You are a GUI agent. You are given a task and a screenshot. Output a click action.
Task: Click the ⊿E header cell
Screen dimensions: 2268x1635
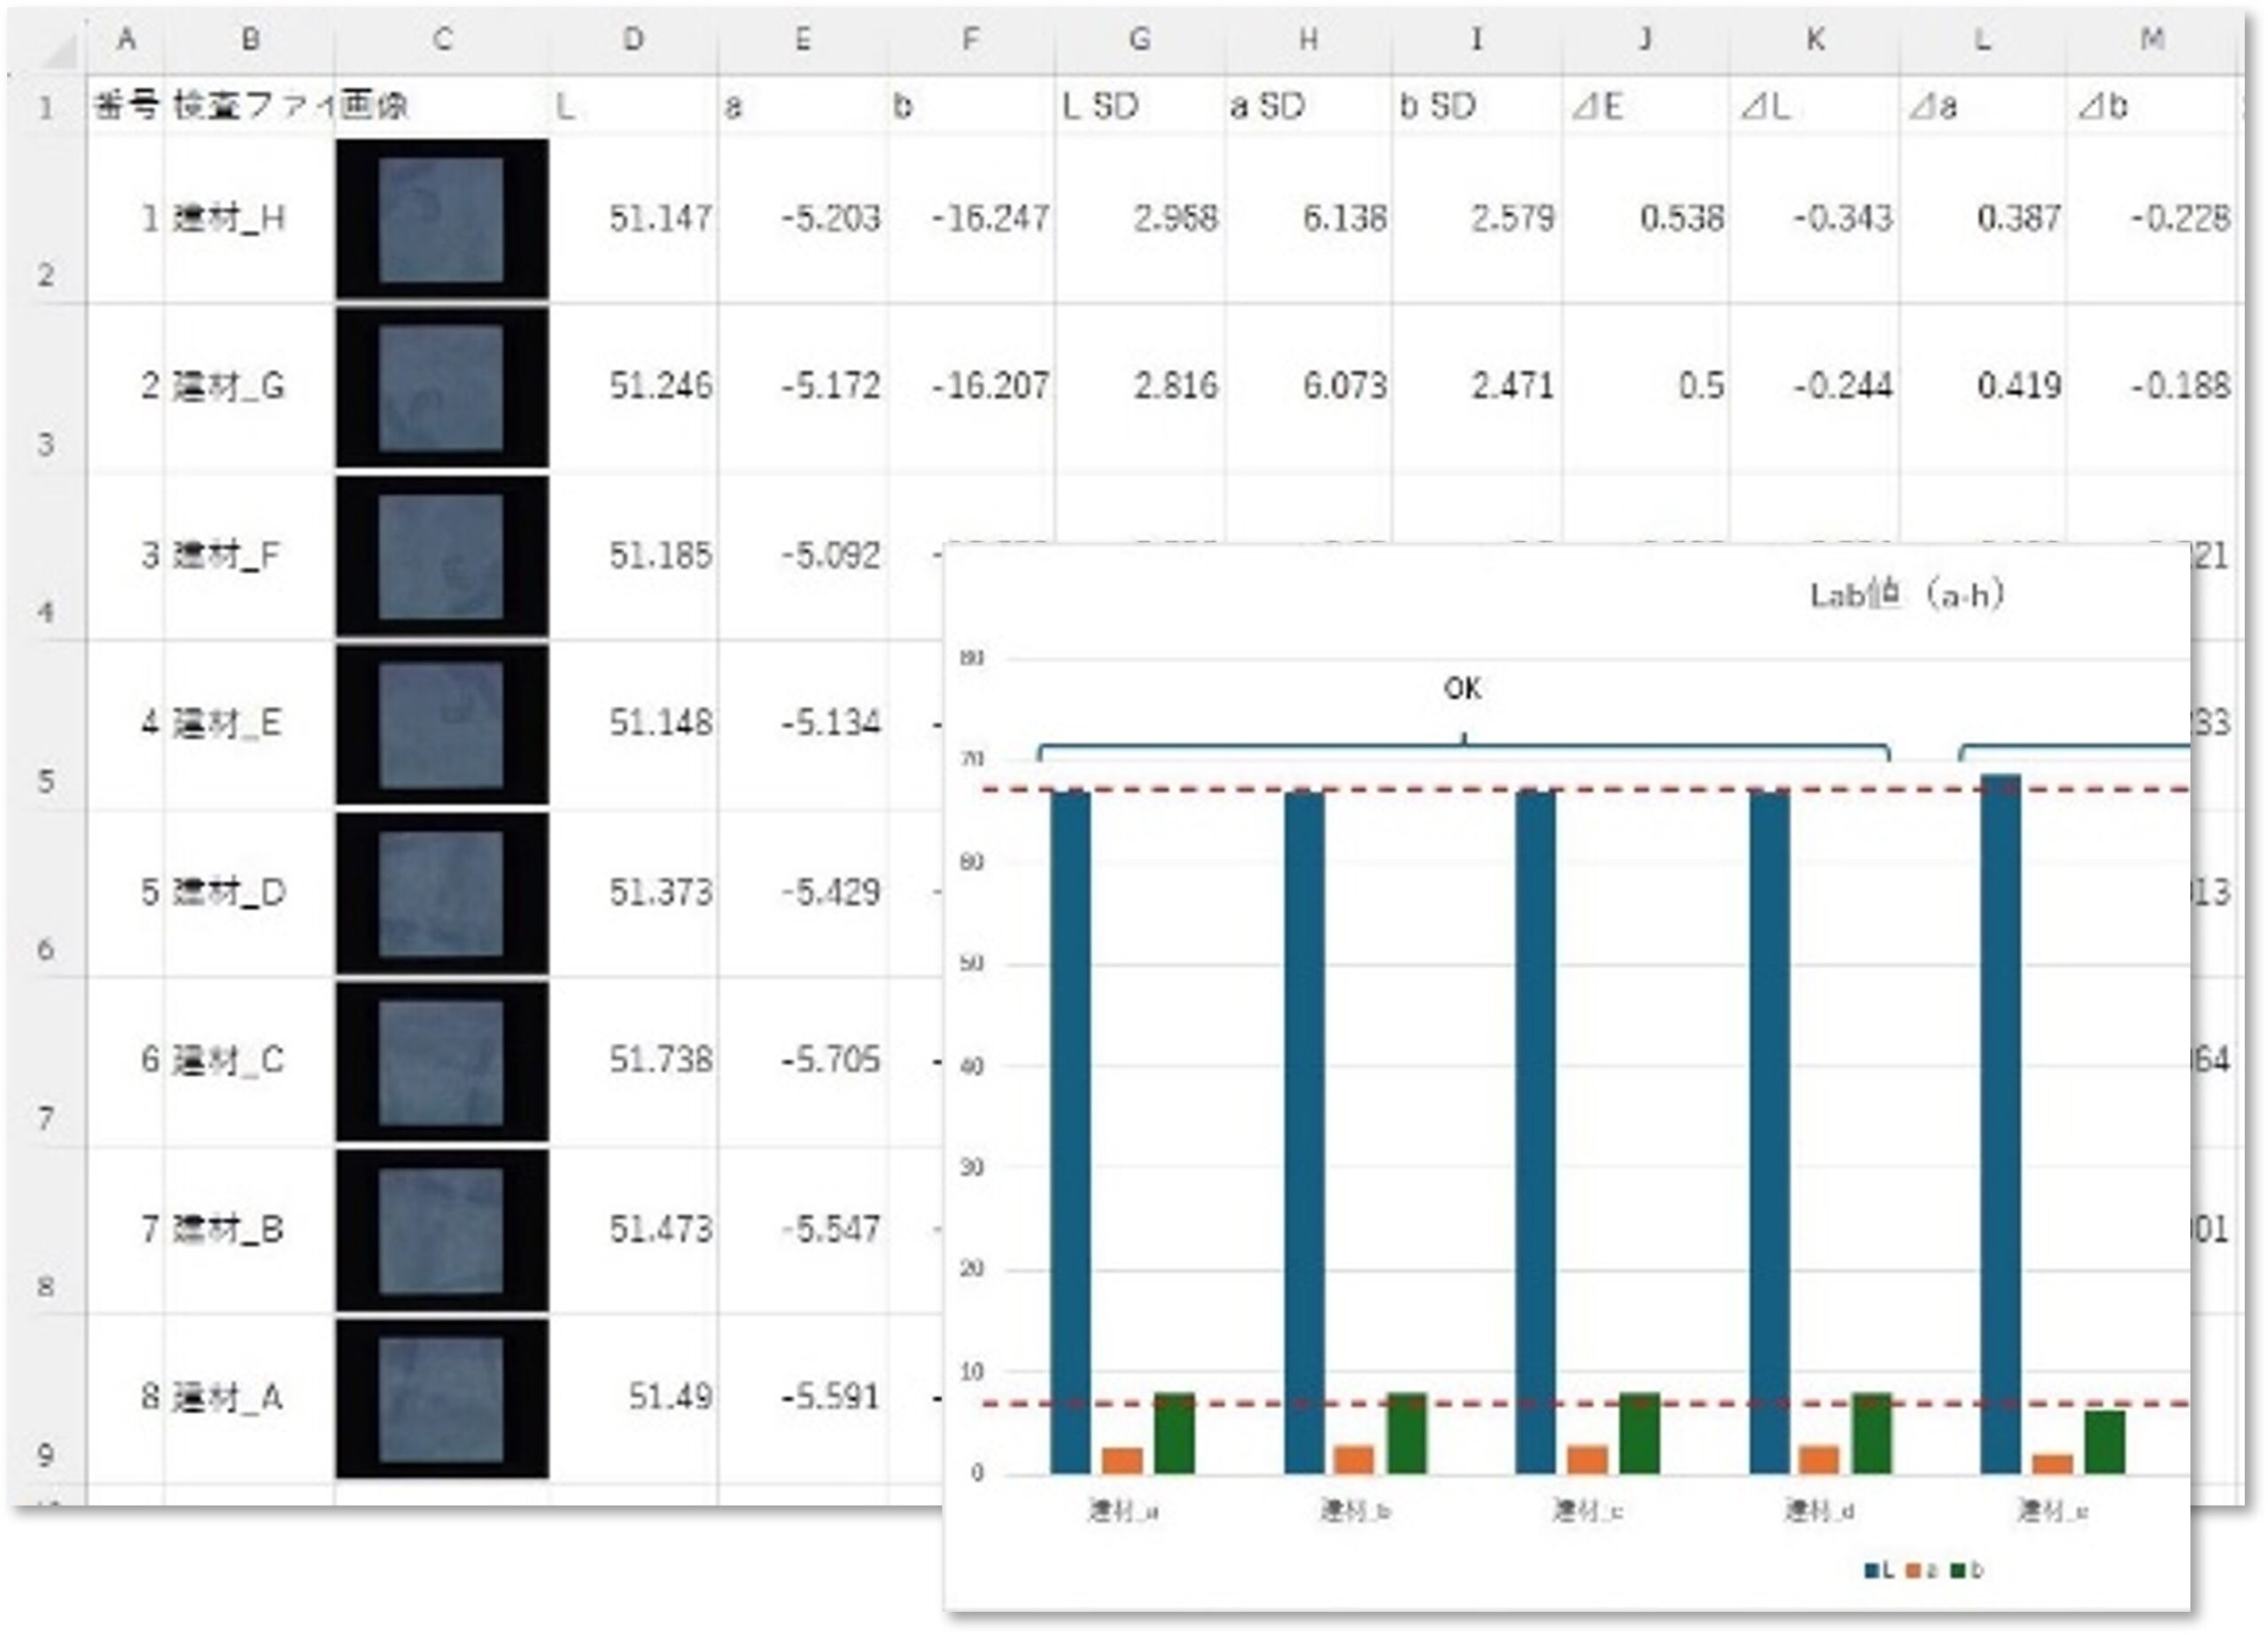coord(1645,105)
